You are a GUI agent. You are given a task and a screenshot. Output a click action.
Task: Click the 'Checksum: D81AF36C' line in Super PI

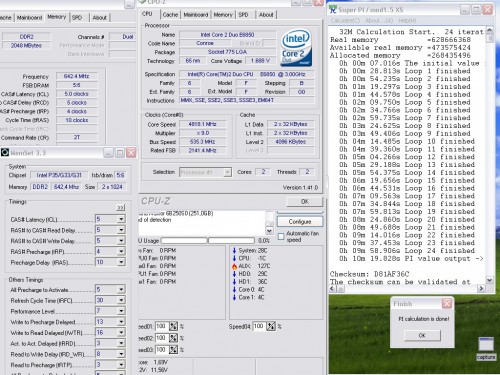tap(369, 274)
